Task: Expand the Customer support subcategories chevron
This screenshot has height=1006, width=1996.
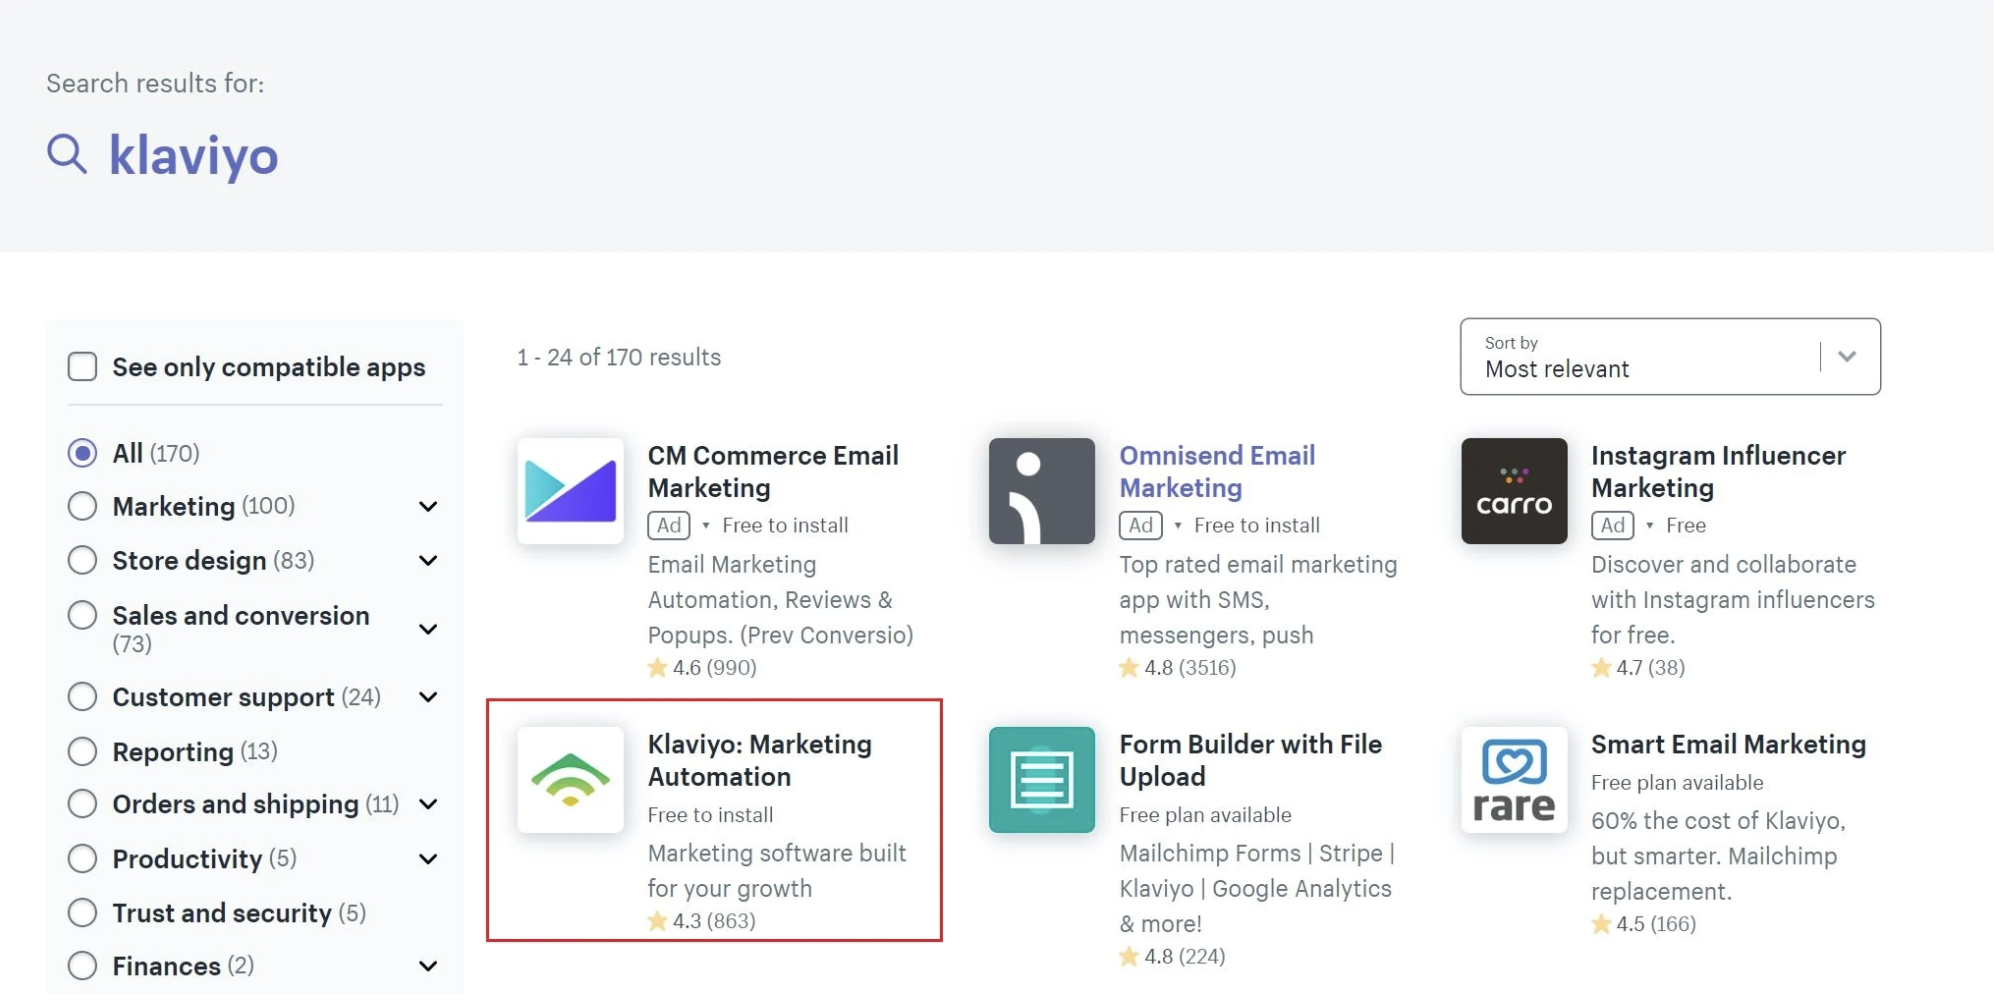Action: coord(428,697)
